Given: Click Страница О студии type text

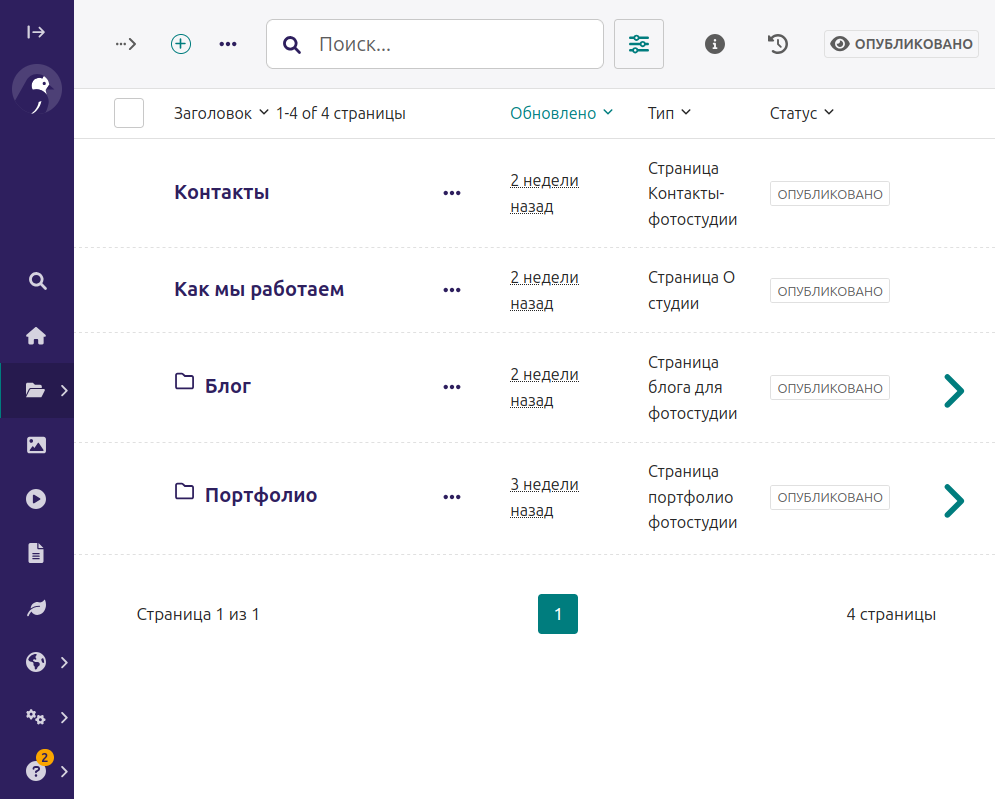Looking at the screenshot, I should click(691, 291).
